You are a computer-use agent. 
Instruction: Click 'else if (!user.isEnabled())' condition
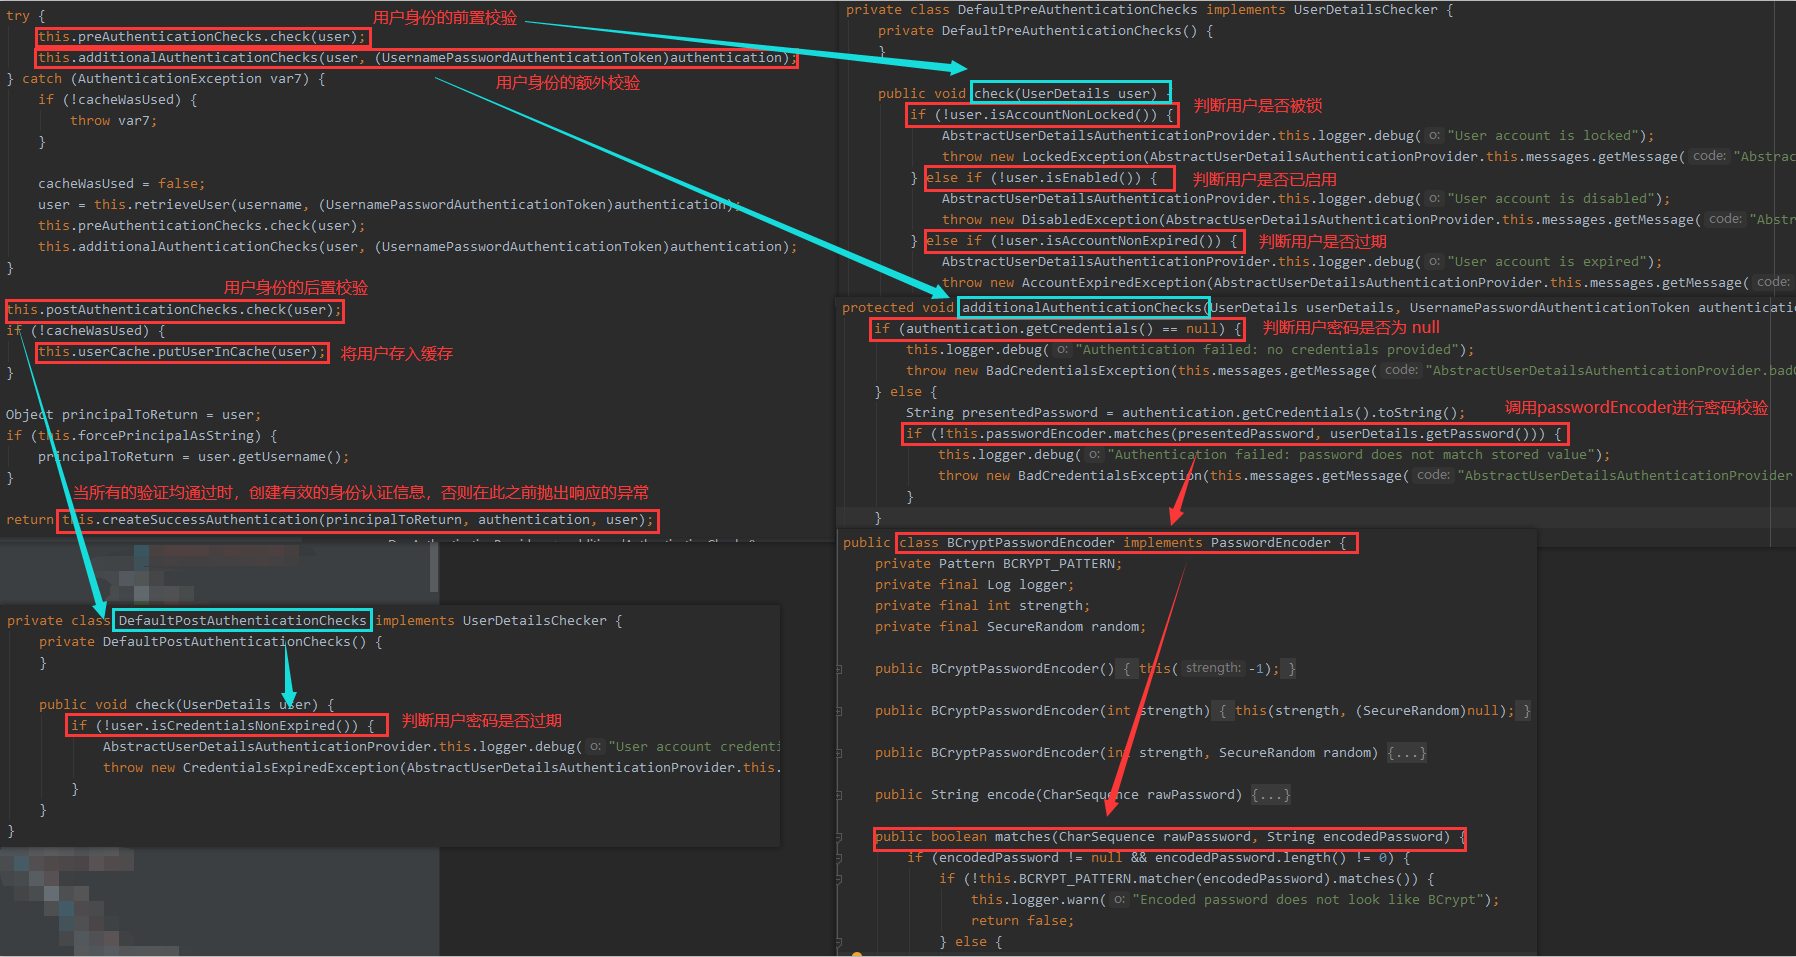coord(1042,178)
